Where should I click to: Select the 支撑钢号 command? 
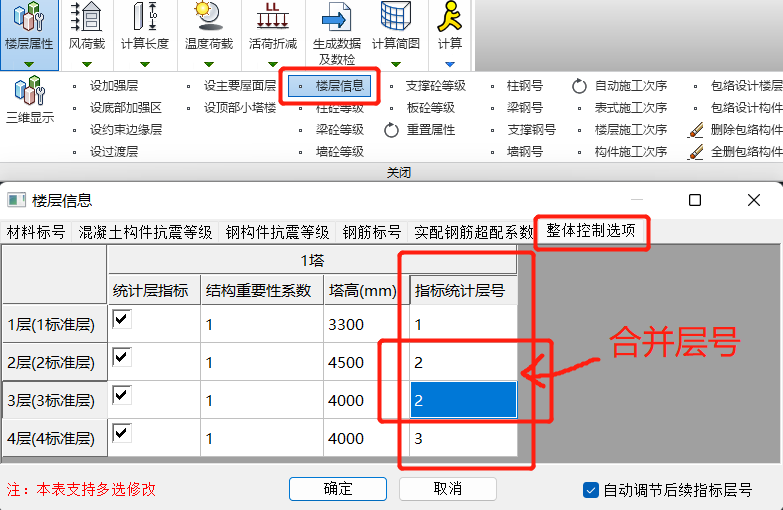tap(531, 130)
